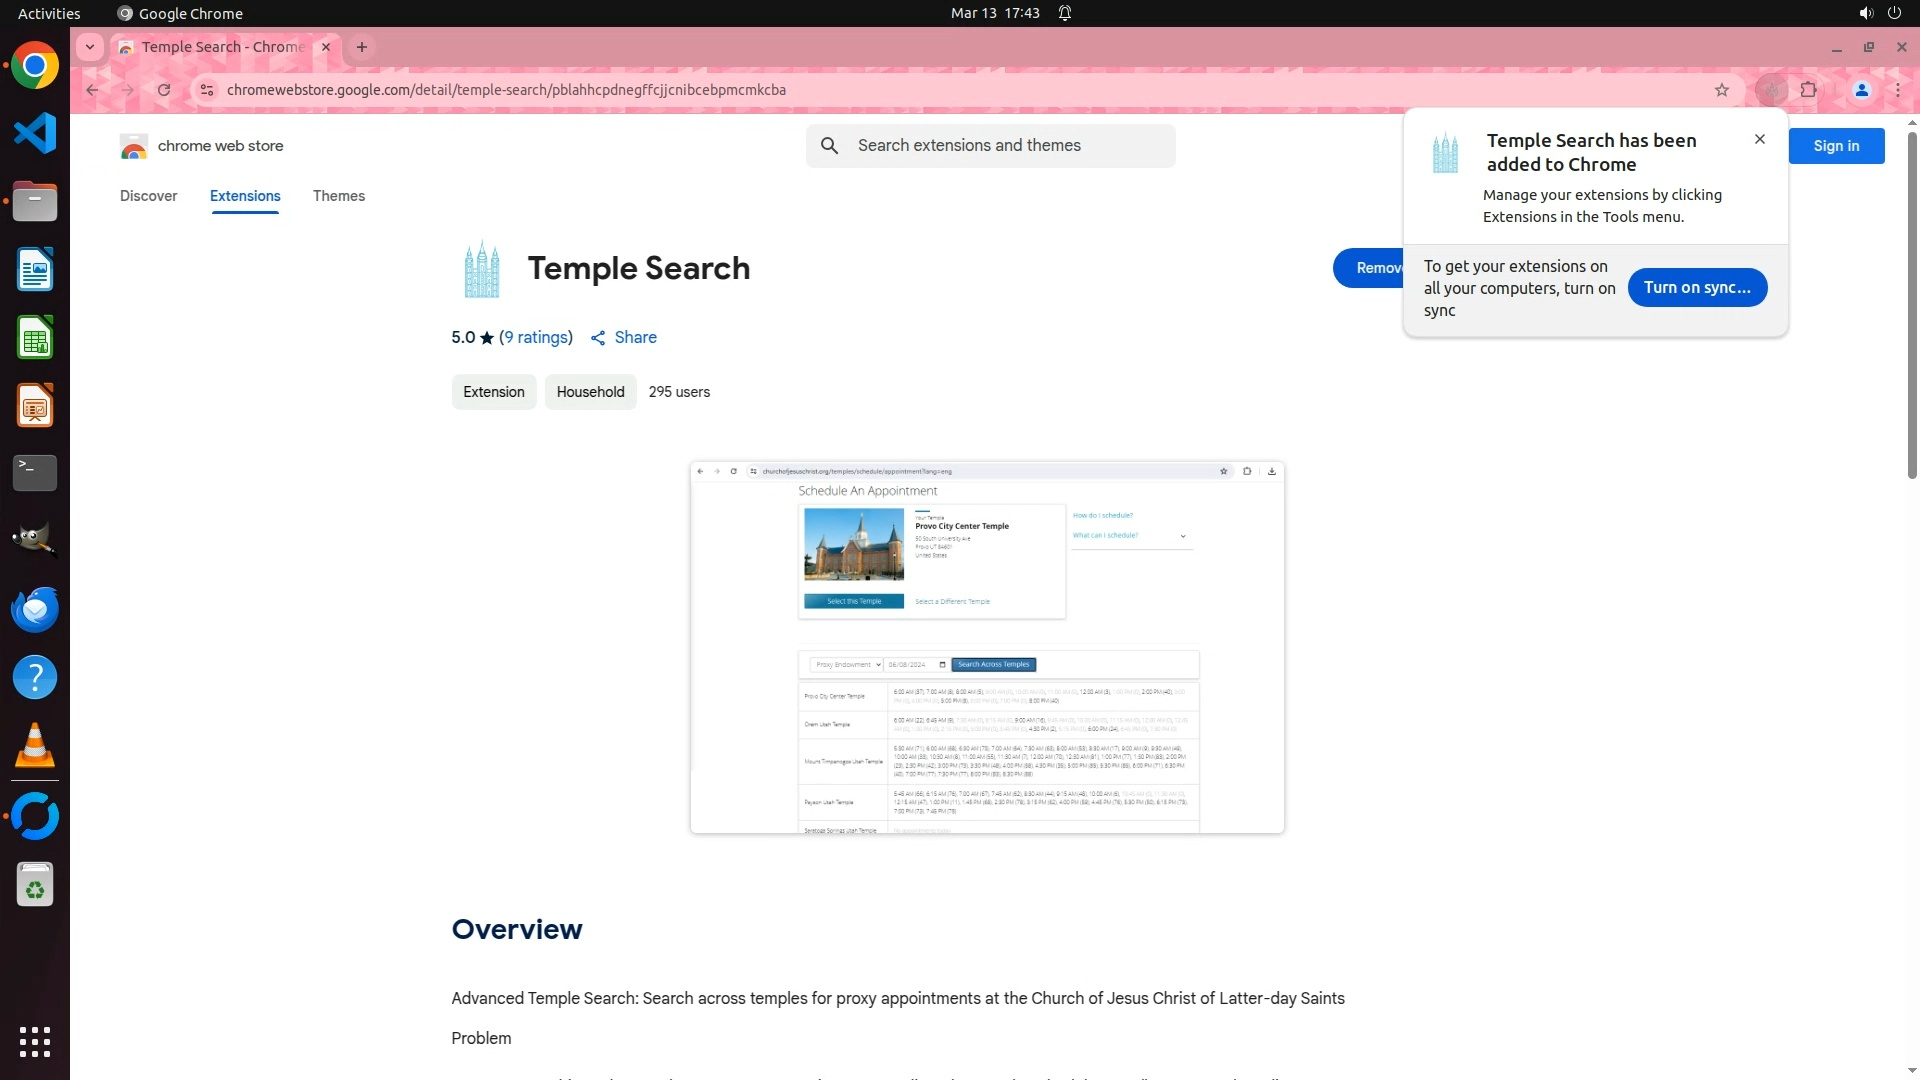The height and width of the screenshot is (1080, 1920).
Task: Click the site information icon left of URL
Action: click(206, 90)
